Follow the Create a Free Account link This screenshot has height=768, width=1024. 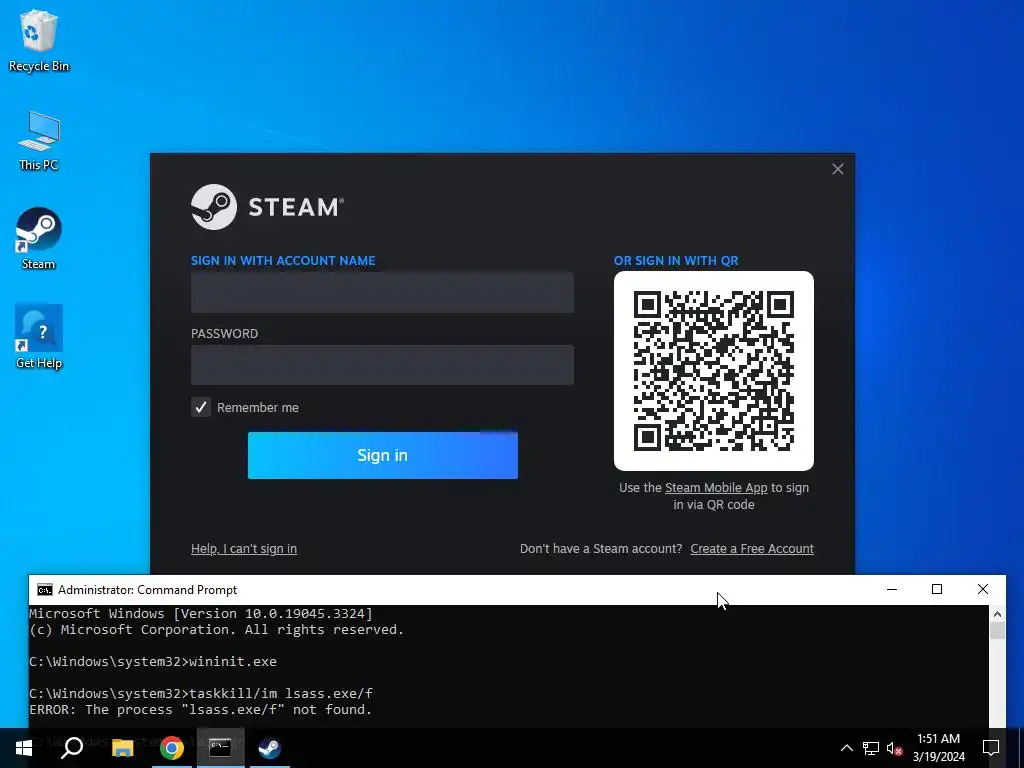coord(752,549)
